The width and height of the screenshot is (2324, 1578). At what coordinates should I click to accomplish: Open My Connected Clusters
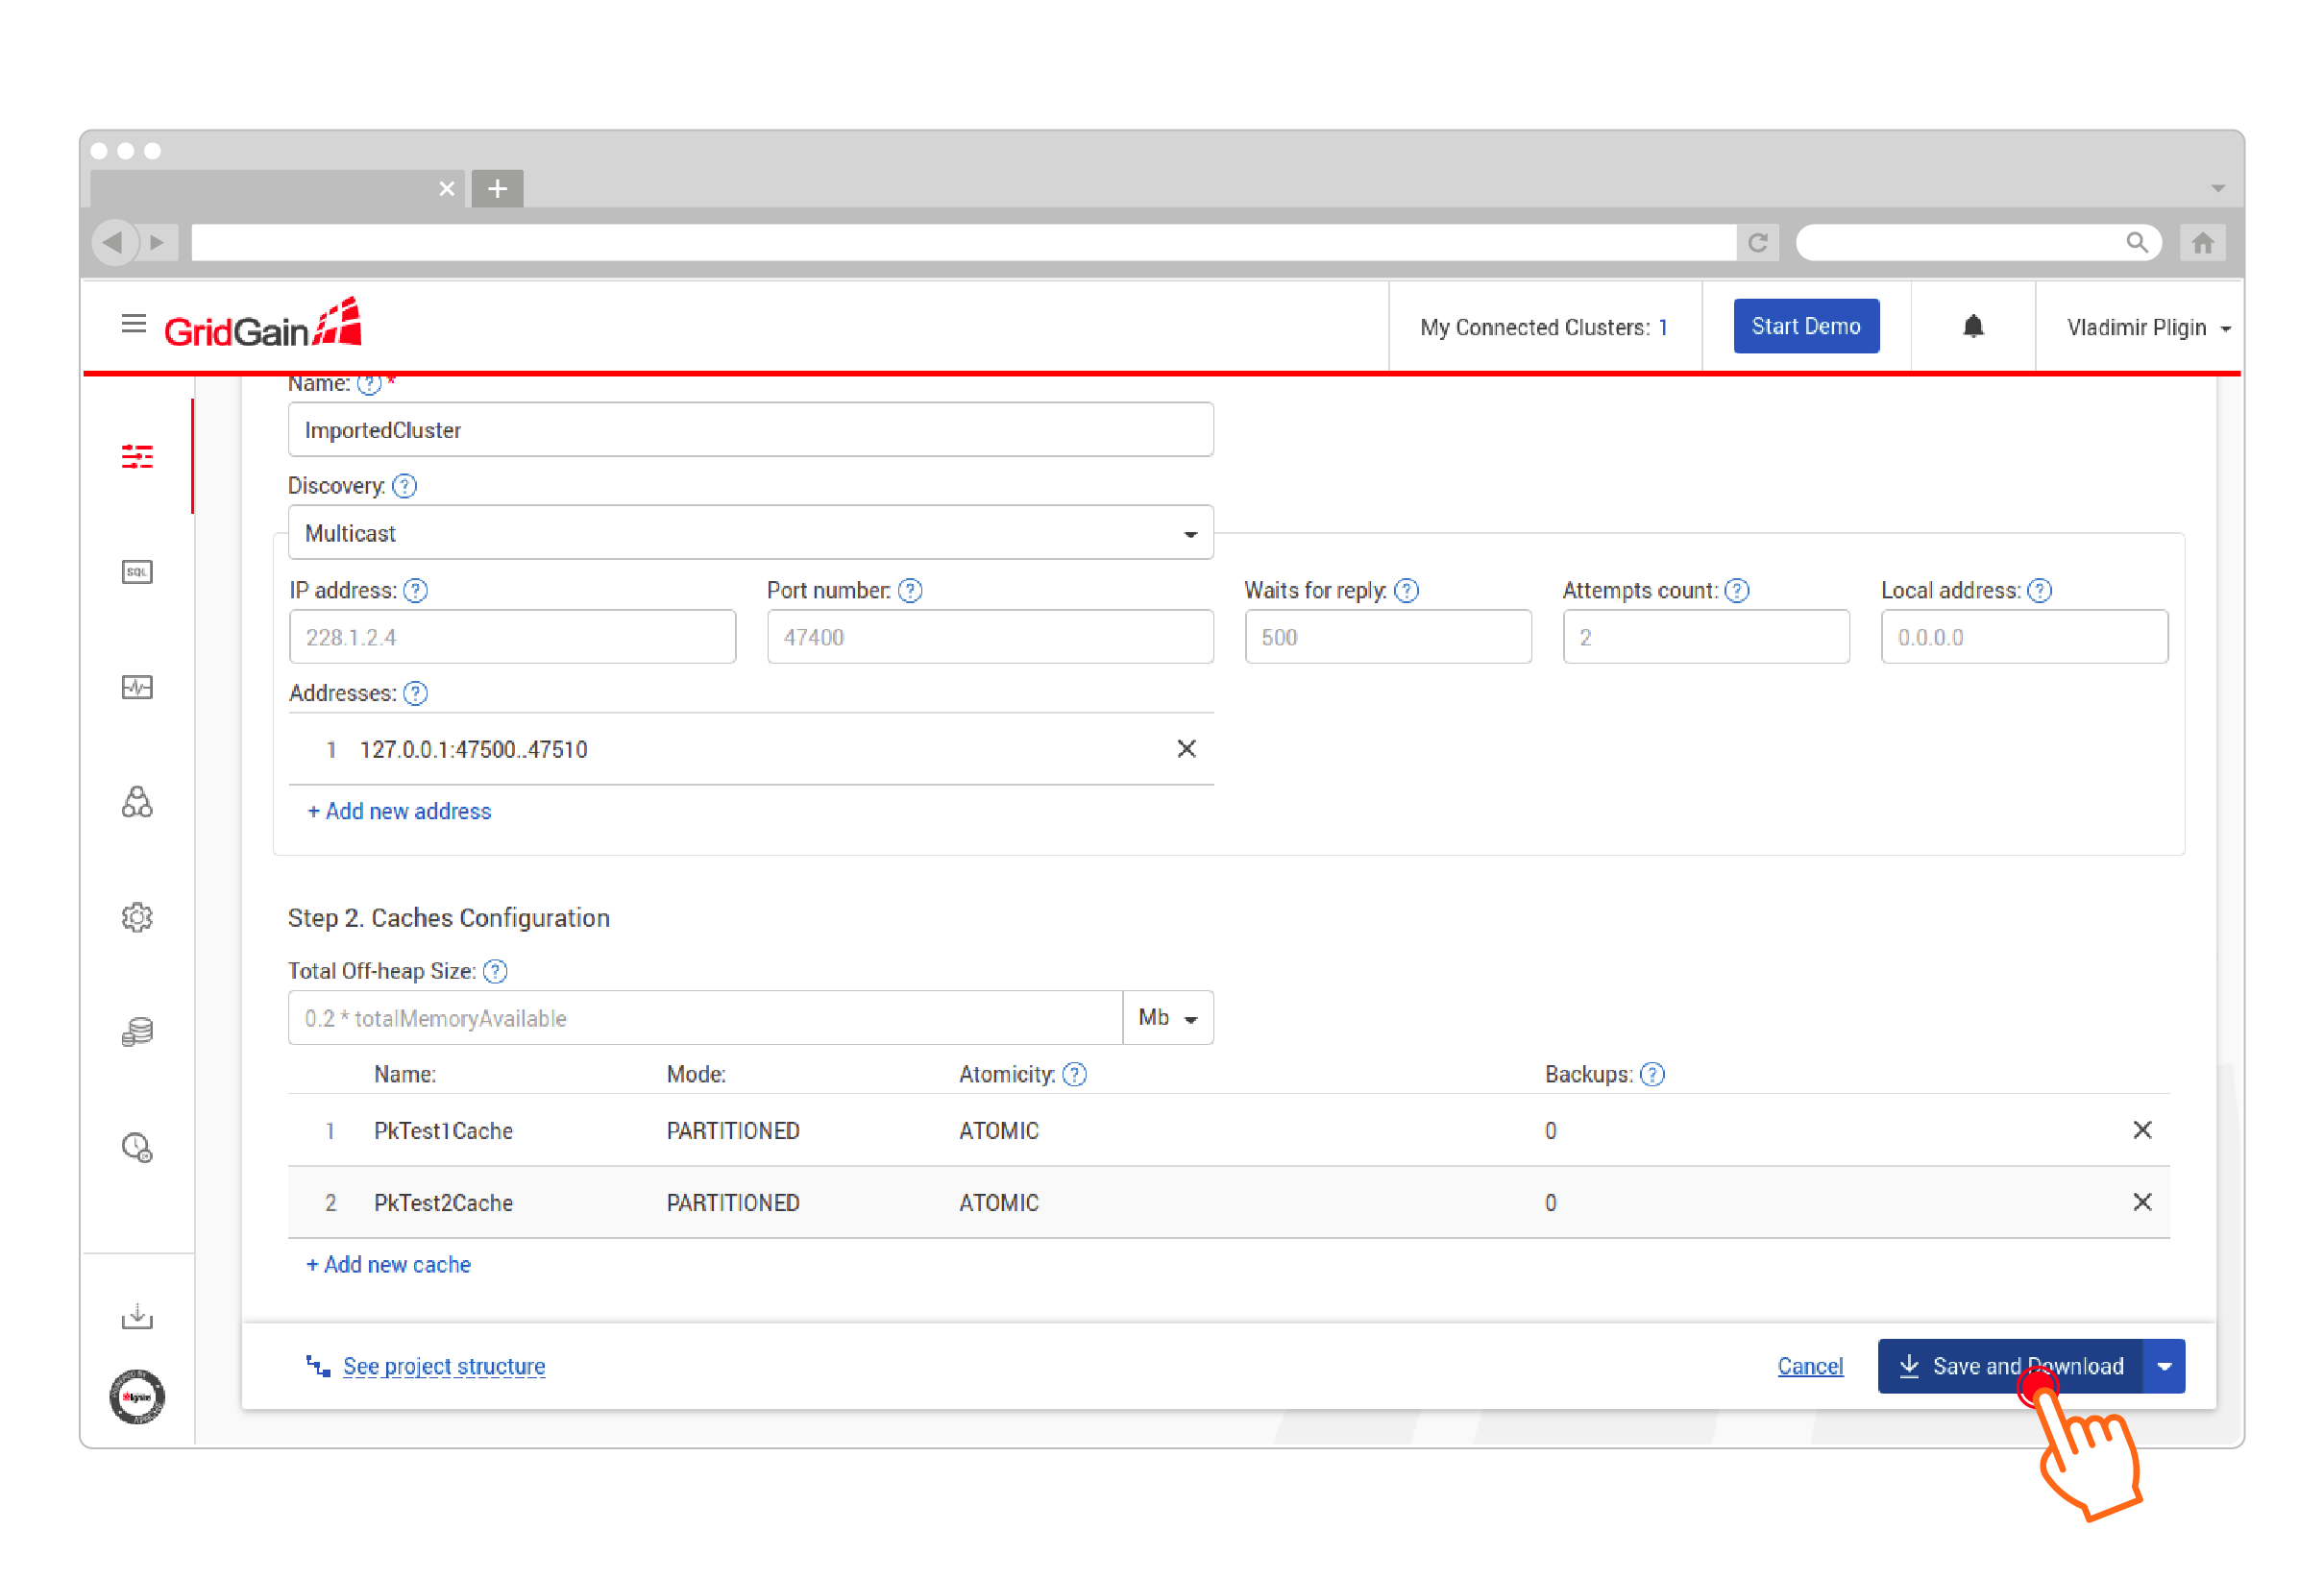[1543, 328]
